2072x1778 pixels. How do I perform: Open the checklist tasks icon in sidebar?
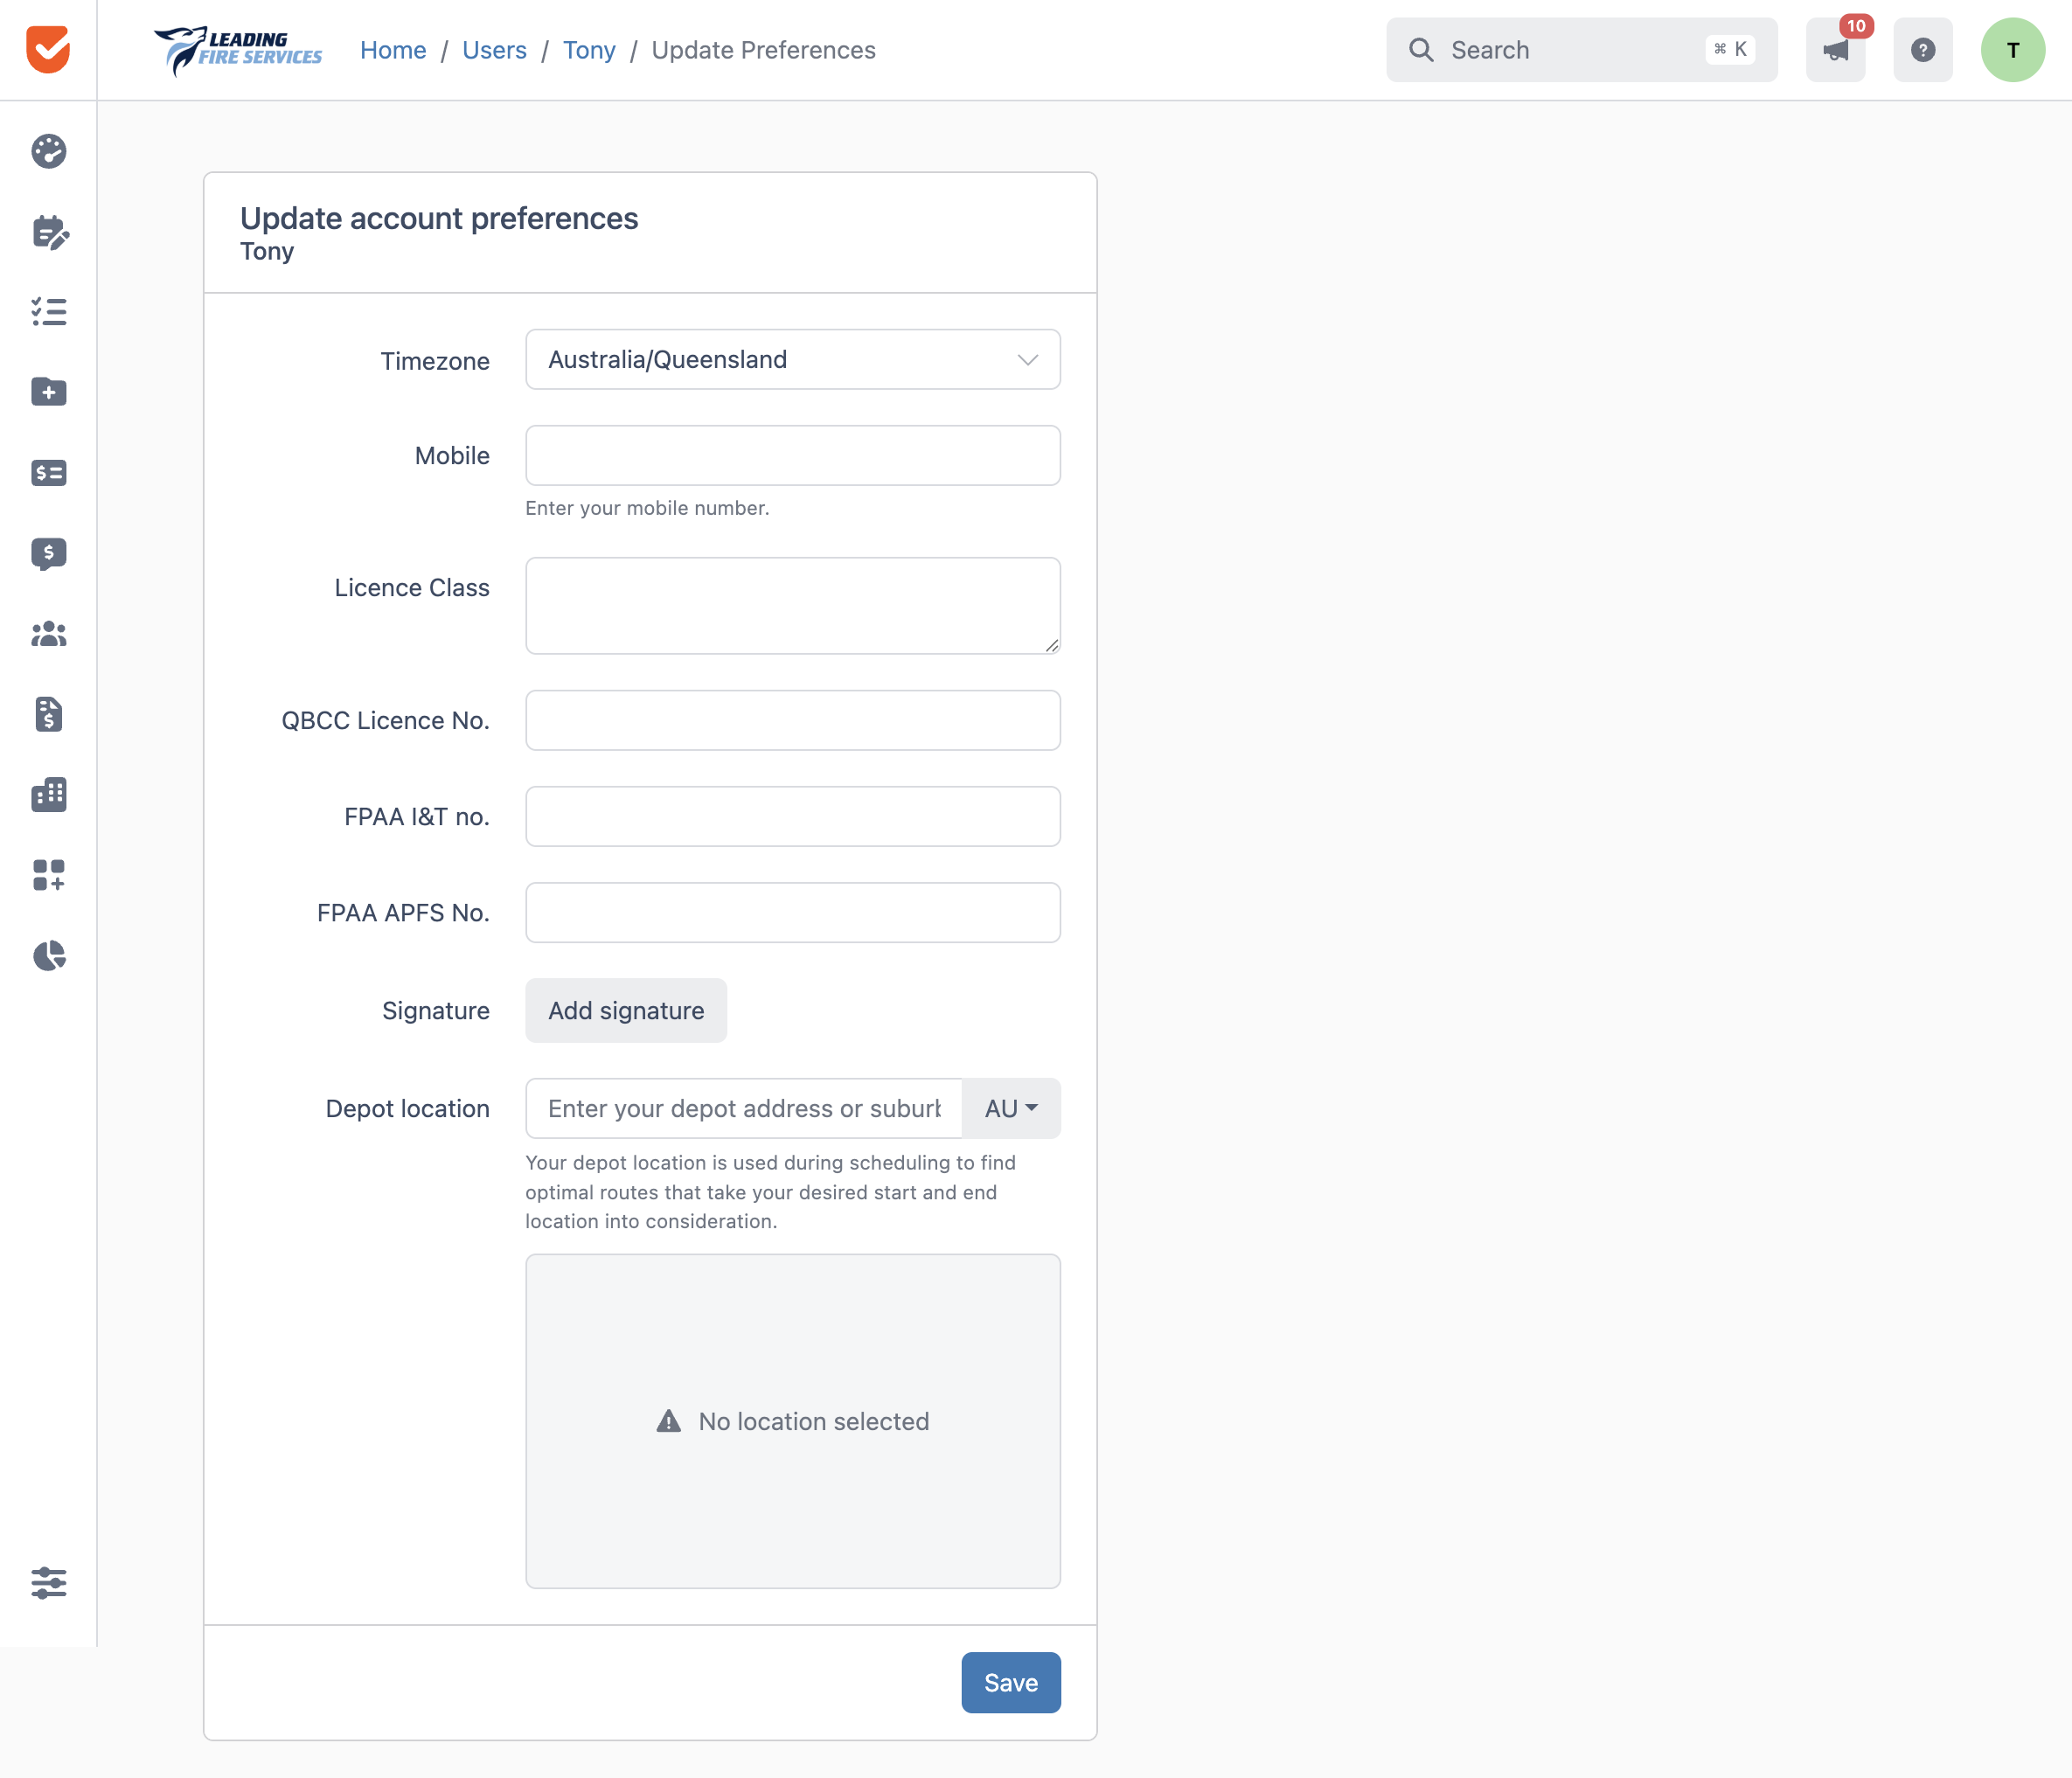click(x=48, y=312)
